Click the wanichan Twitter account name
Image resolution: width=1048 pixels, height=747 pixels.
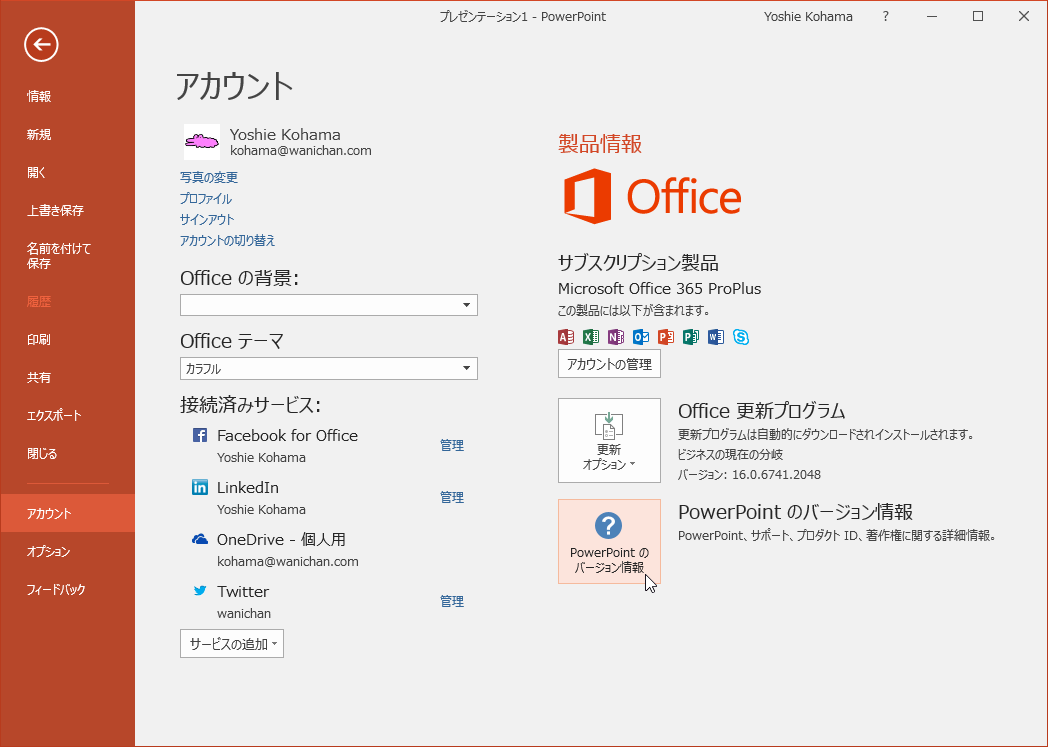pyautogui.click(x=244, y=613)
